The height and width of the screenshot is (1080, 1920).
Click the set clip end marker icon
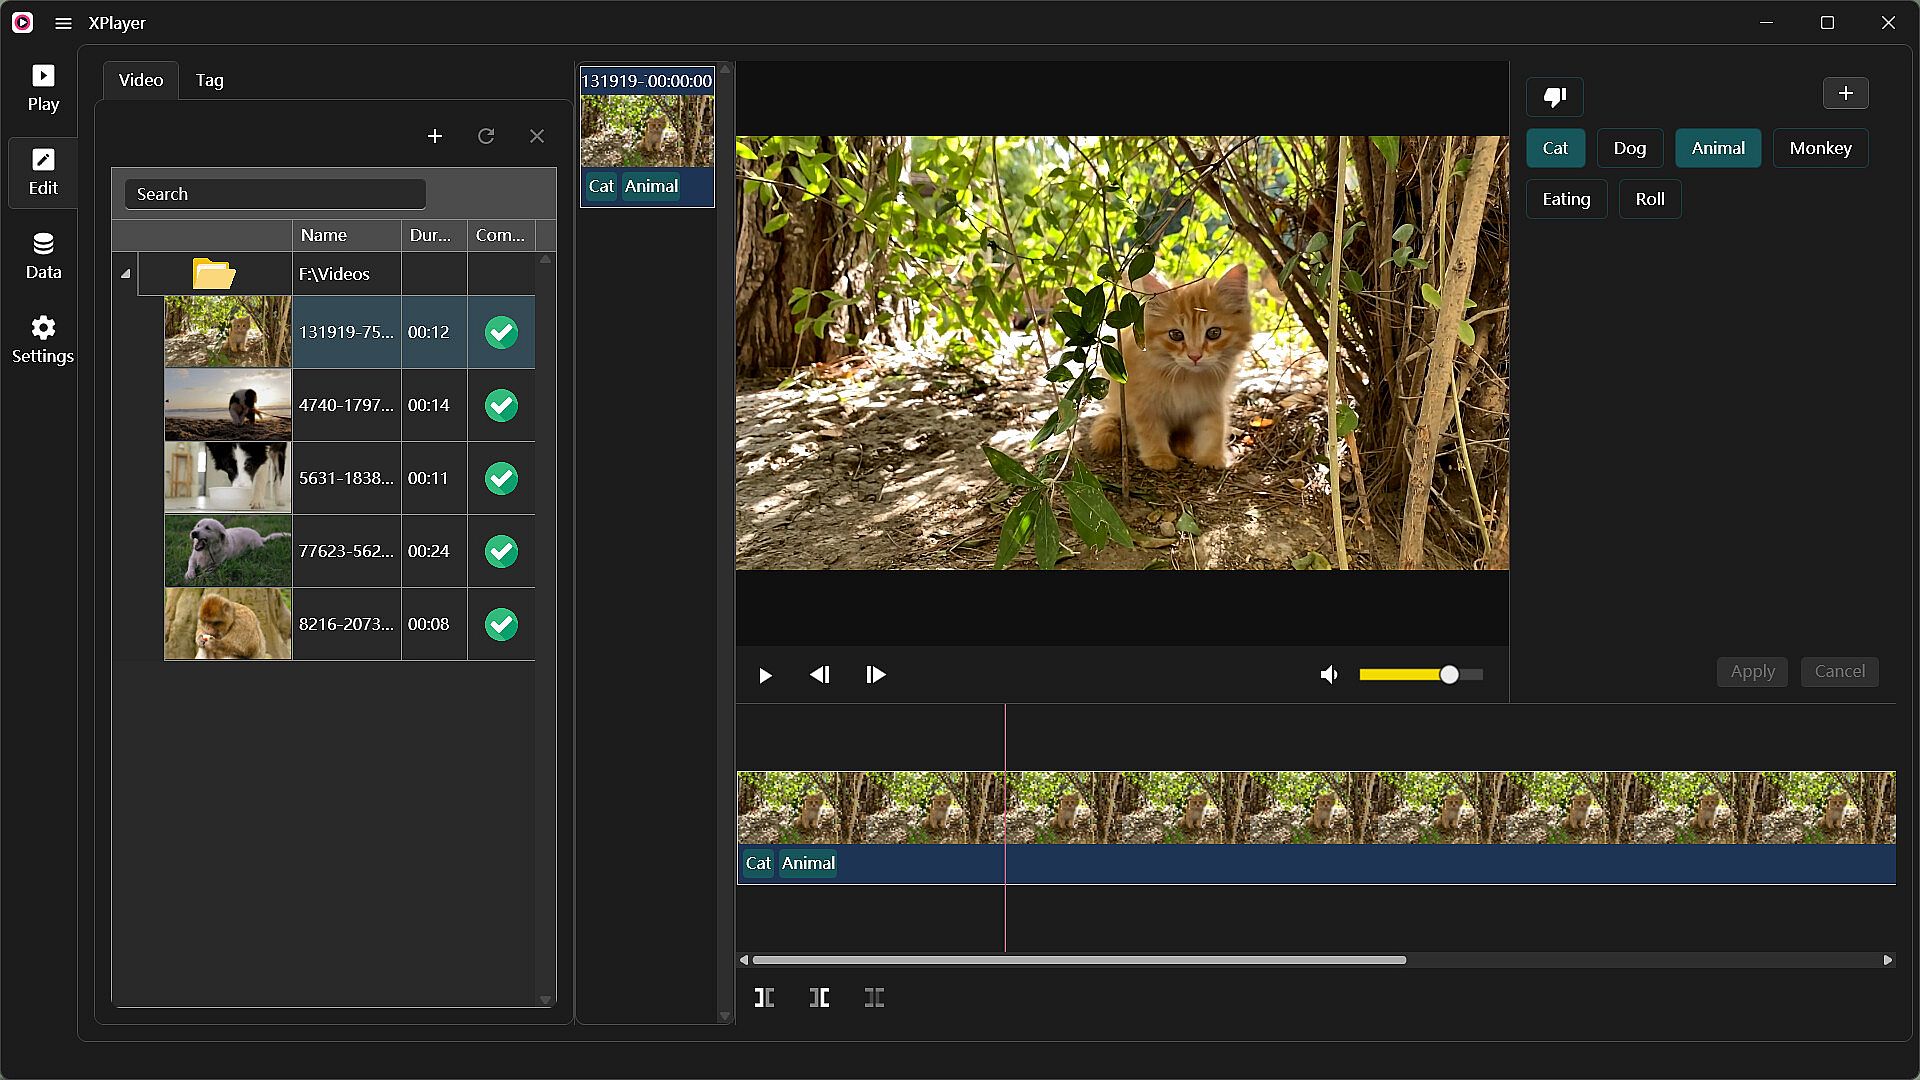819,997
